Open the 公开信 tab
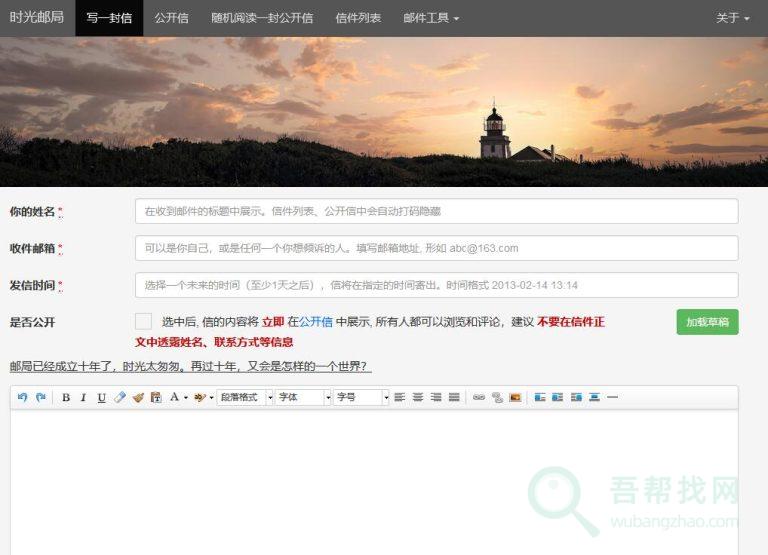768x555 pixels. [x=171, y=18]
